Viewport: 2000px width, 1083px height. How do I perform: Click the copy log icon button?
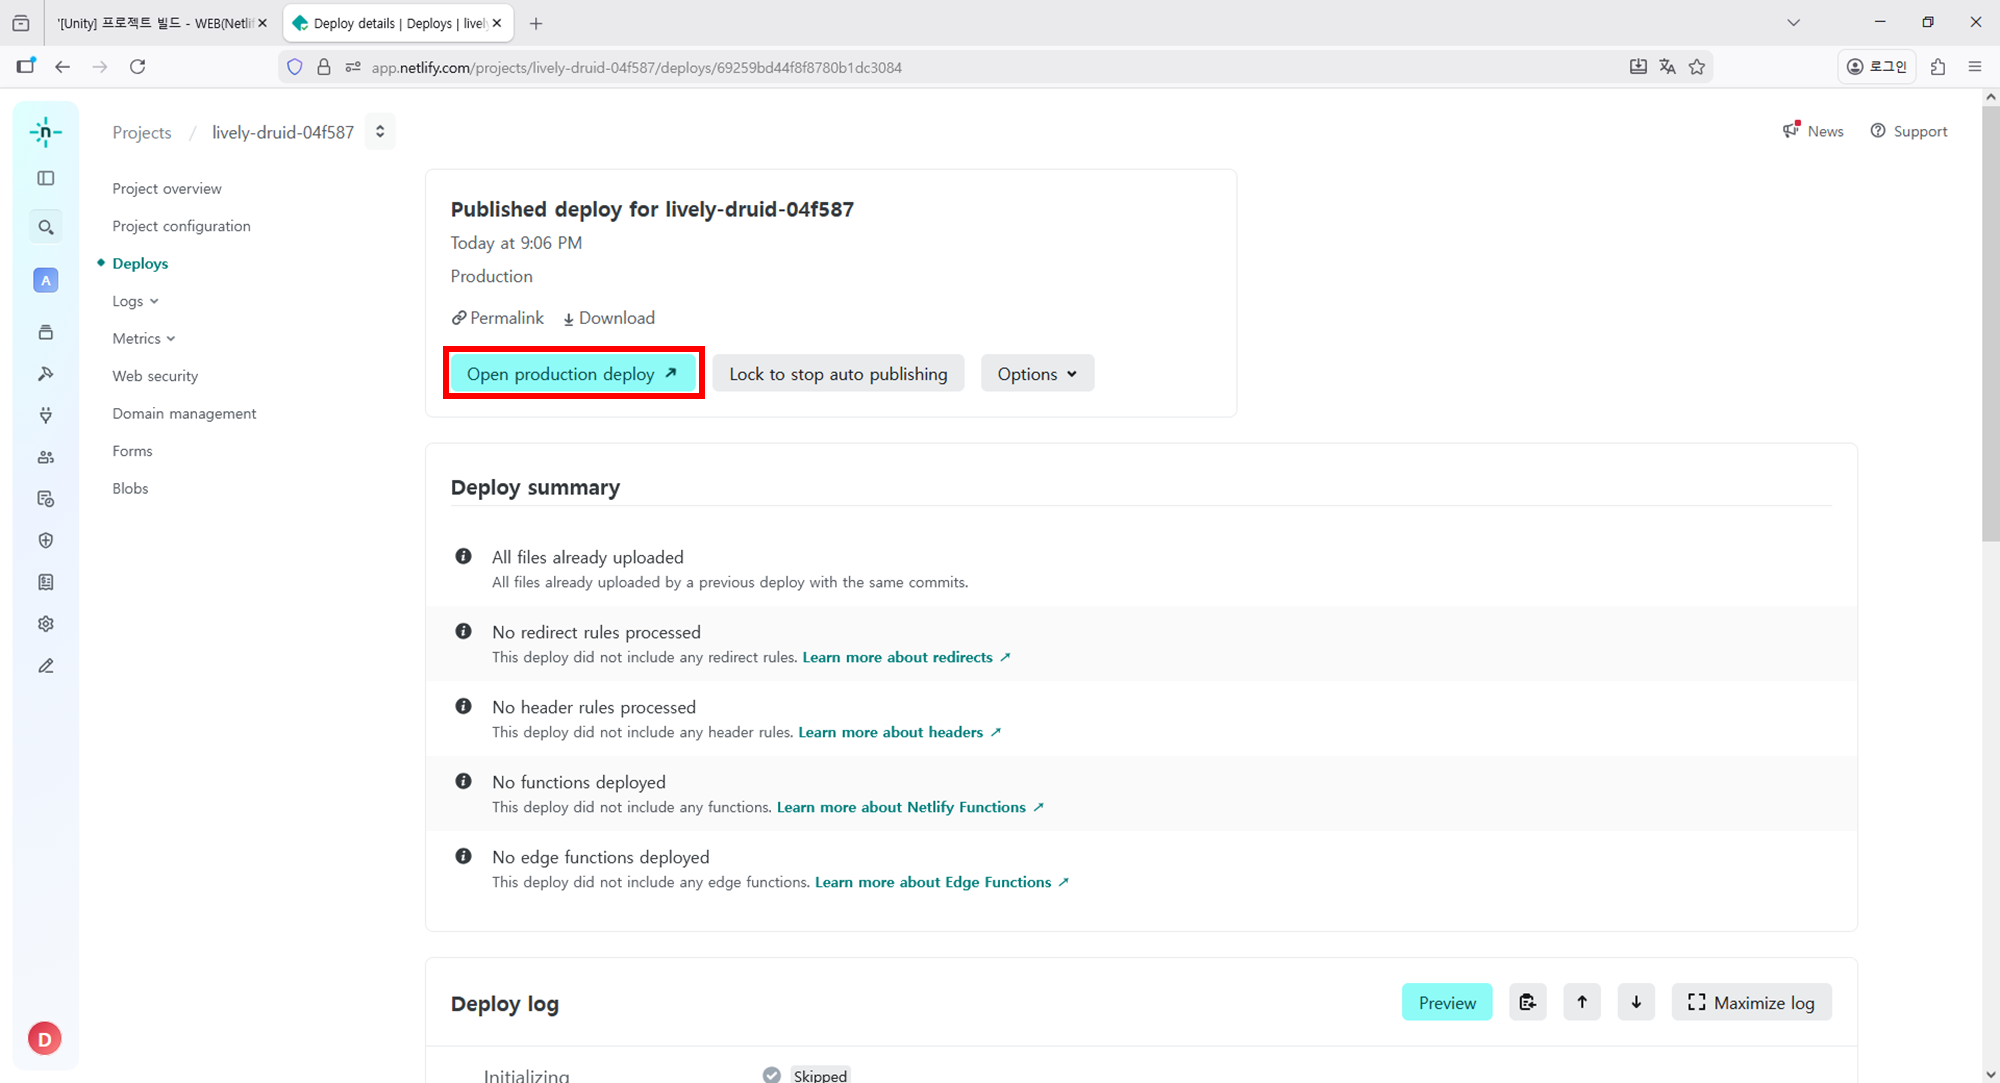(1527, 1002)
